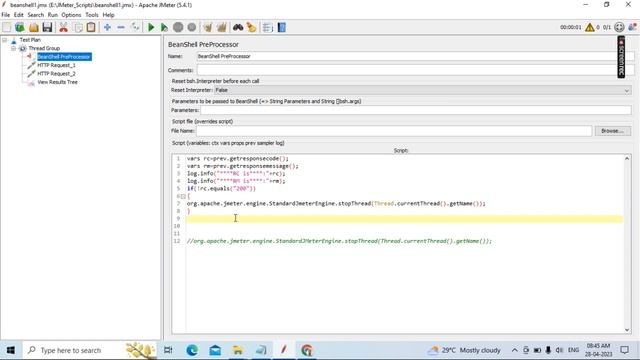Viewport: 640px width, 360px height.
Task: Collapse the Thread Group tree node
Action: [13, 48]
